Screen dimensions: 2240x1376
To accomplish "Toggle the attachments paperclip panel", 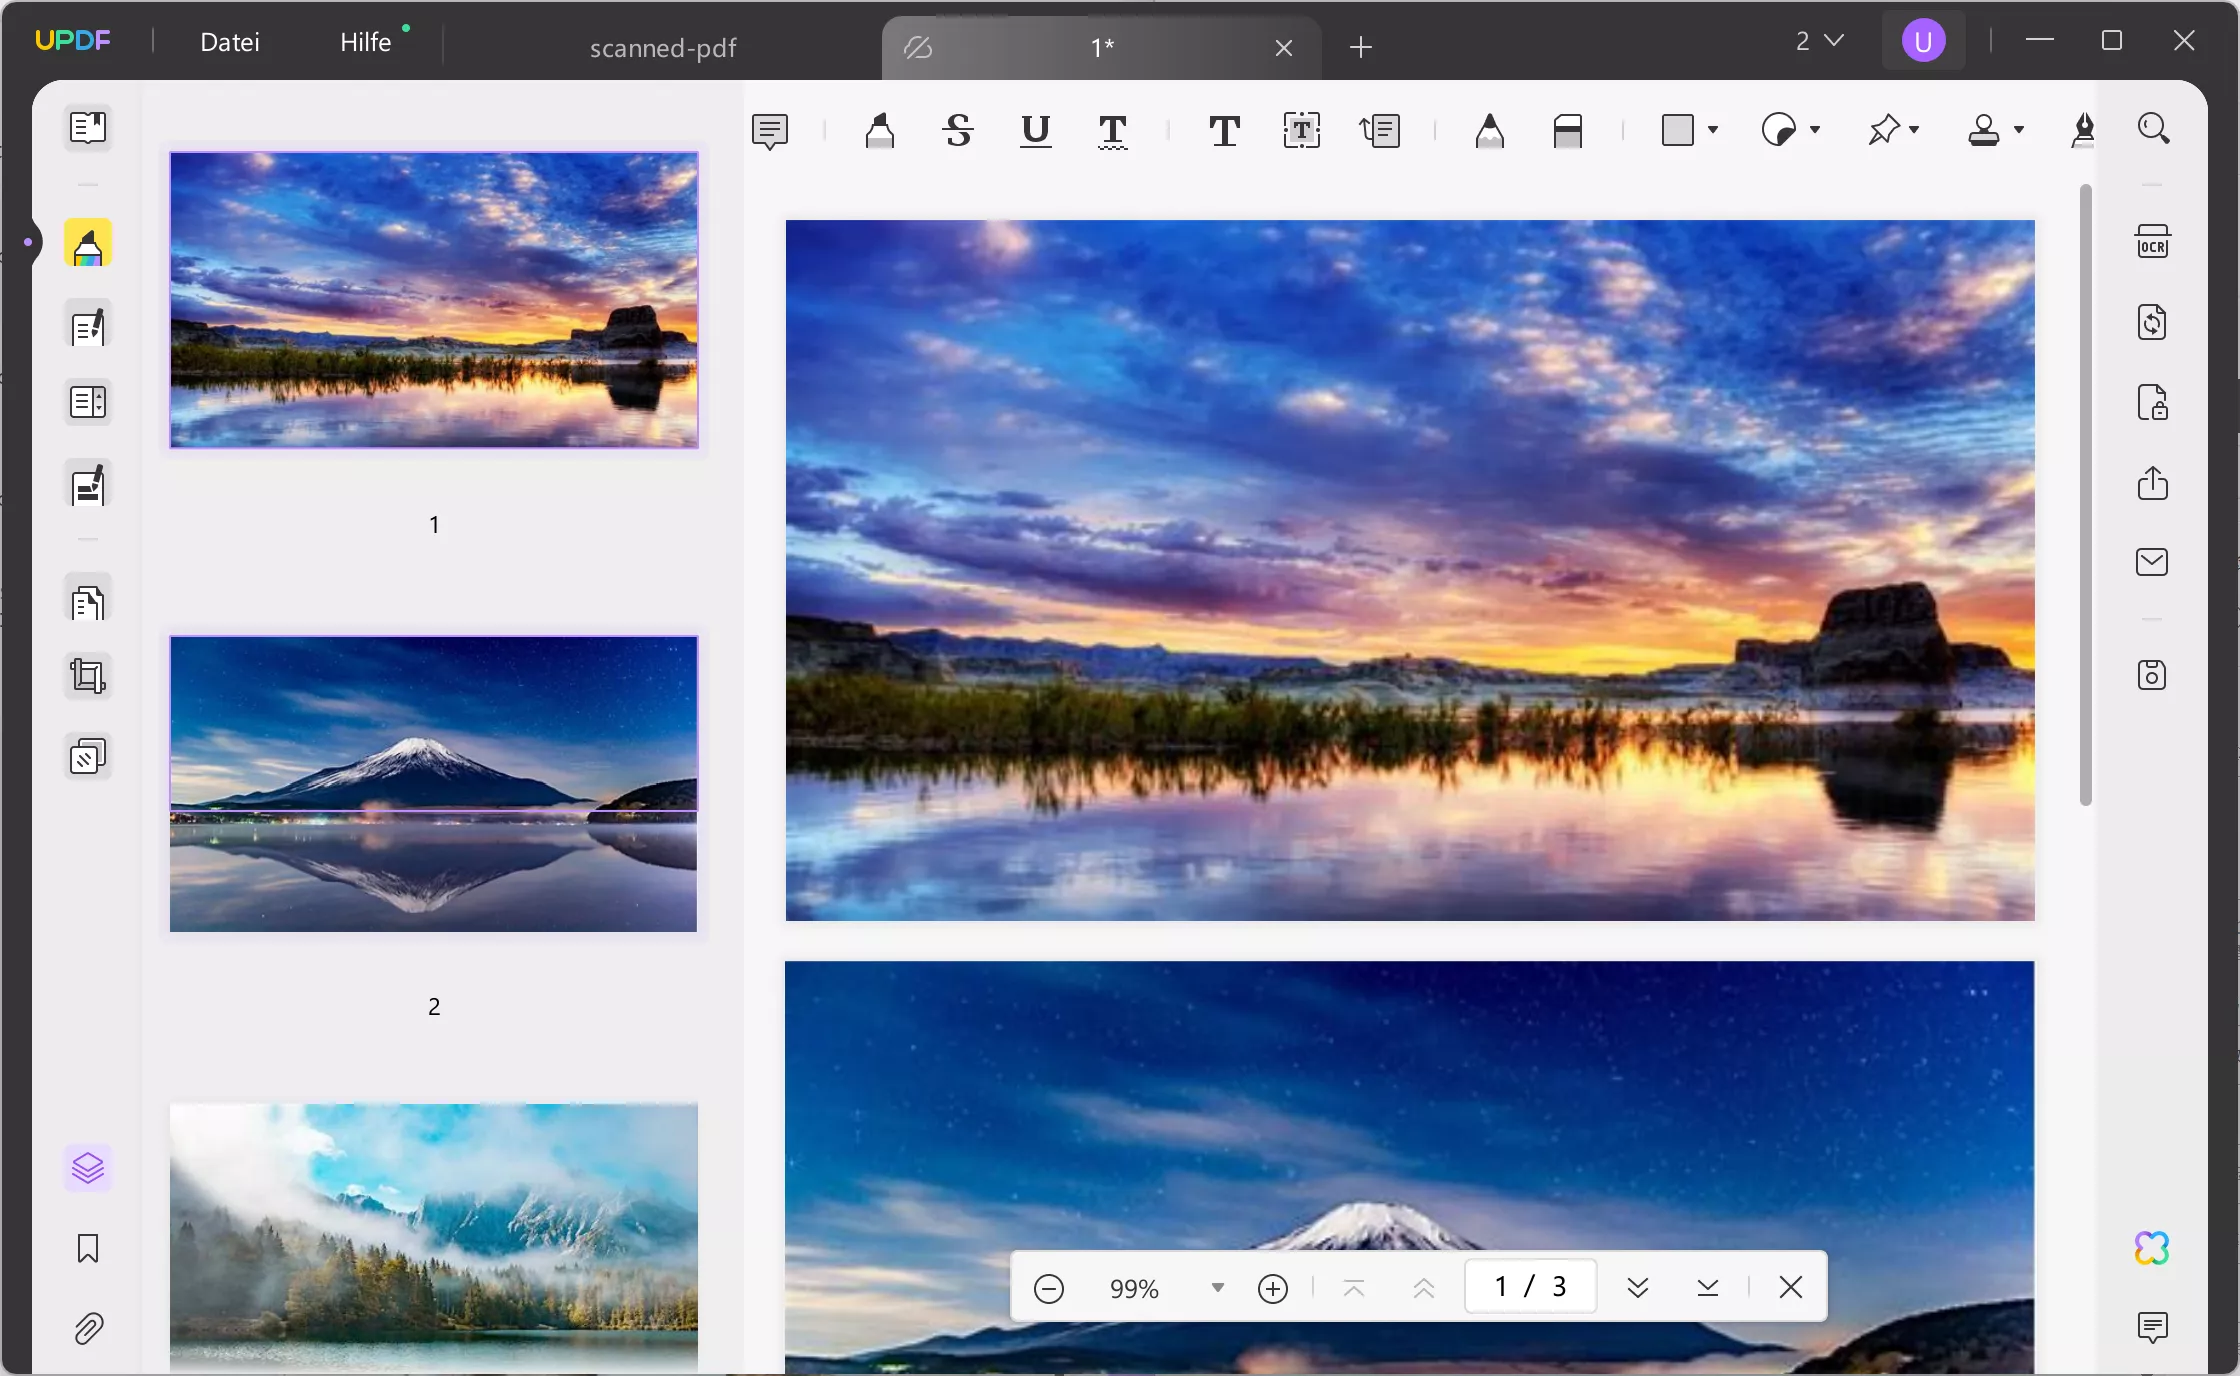I will (88, 1328).
